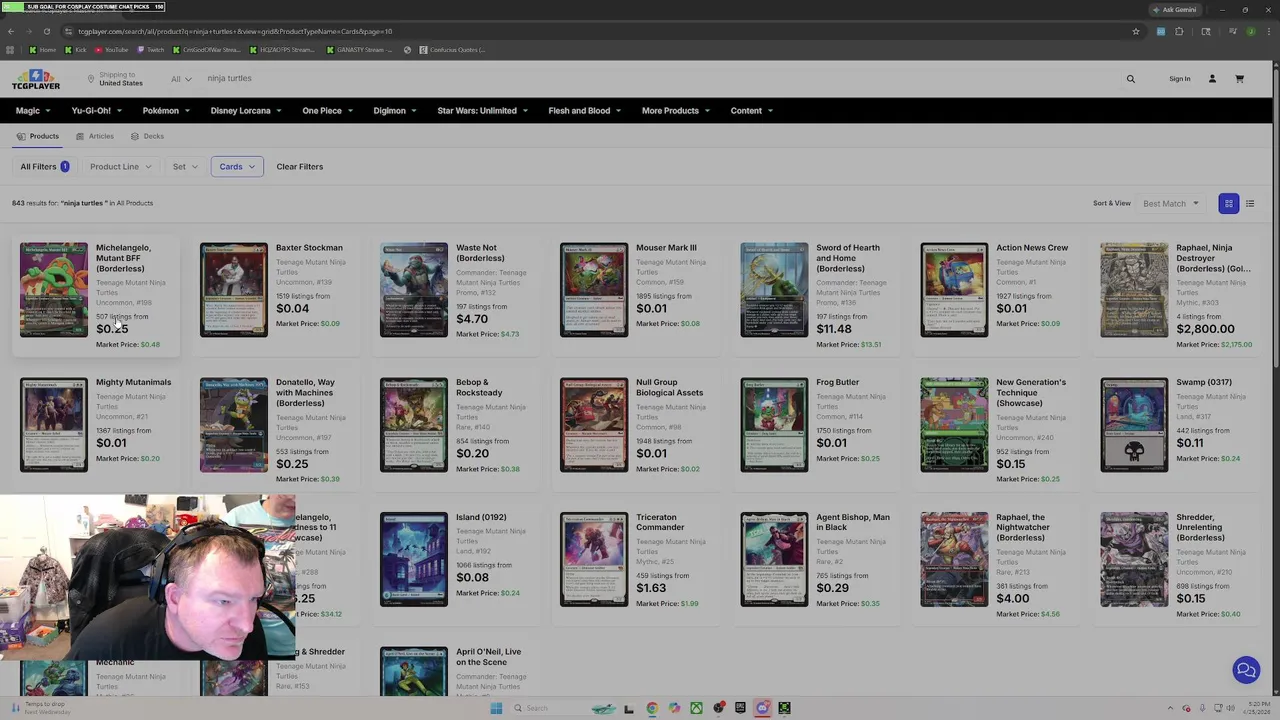Open Discord from the taskbar
The image size is (1280, 720).
pyautogui.click(x=762, y=708)
